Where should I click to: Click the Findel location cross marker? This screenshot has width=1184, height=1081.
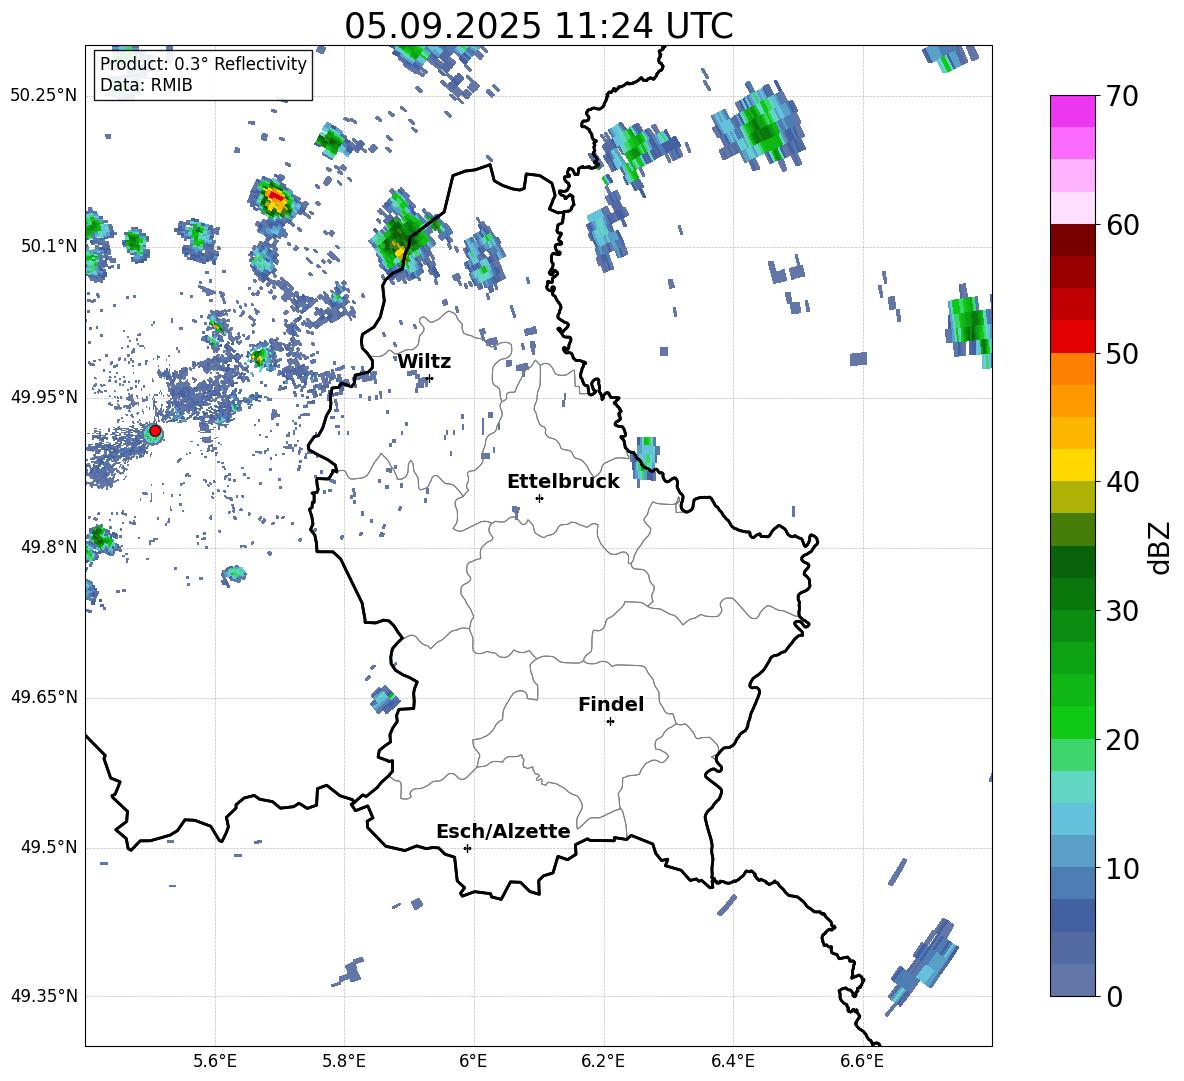tap(610, 722)
